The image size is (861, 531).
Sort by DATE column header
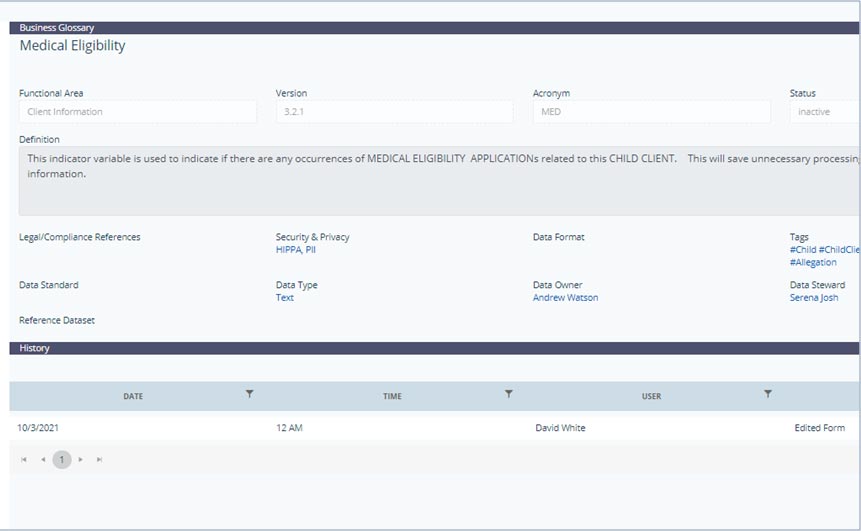(133, 396)
